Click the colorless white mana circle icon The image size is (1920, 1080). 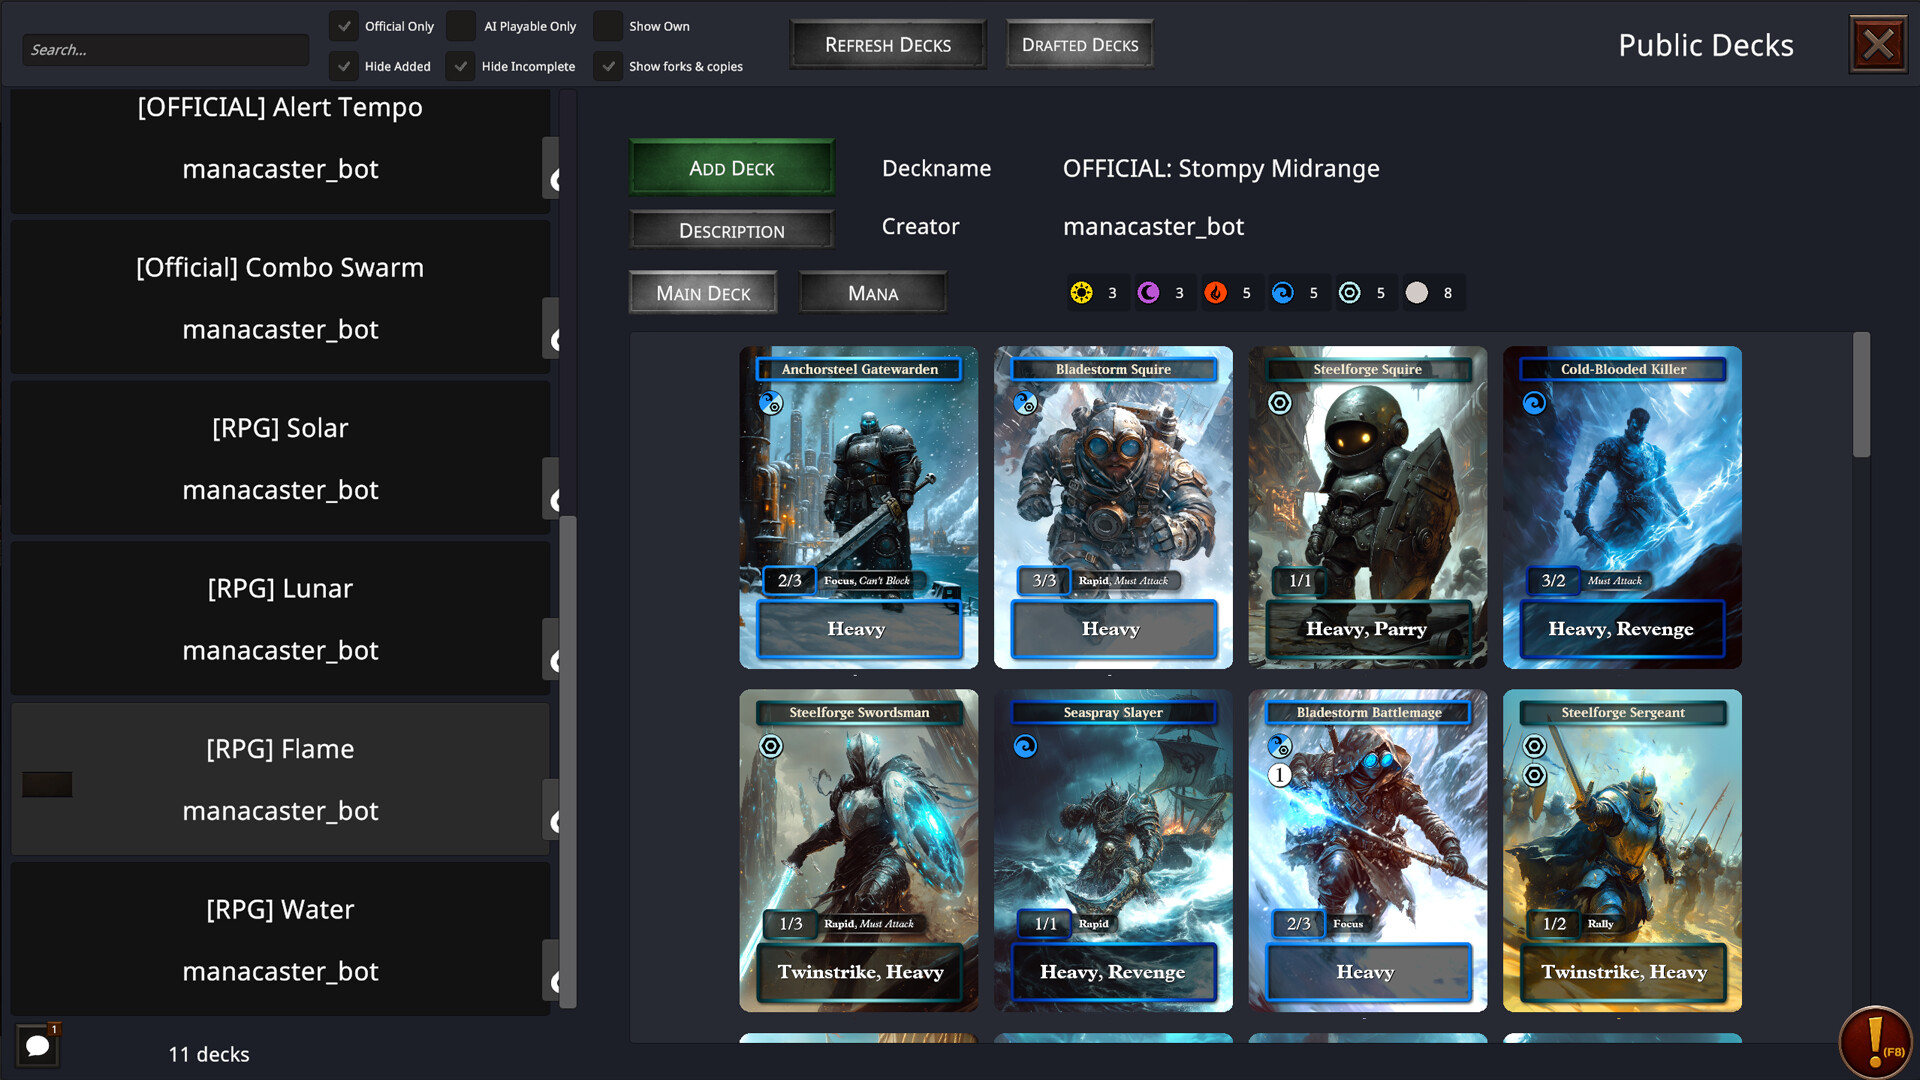1417,293
